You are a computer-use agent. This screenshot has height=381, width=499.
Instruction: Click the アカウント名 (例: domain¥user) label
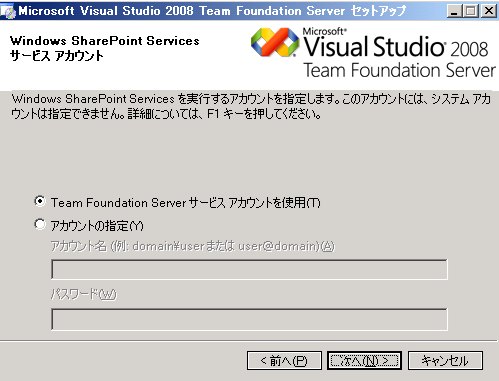coord(193,246)
